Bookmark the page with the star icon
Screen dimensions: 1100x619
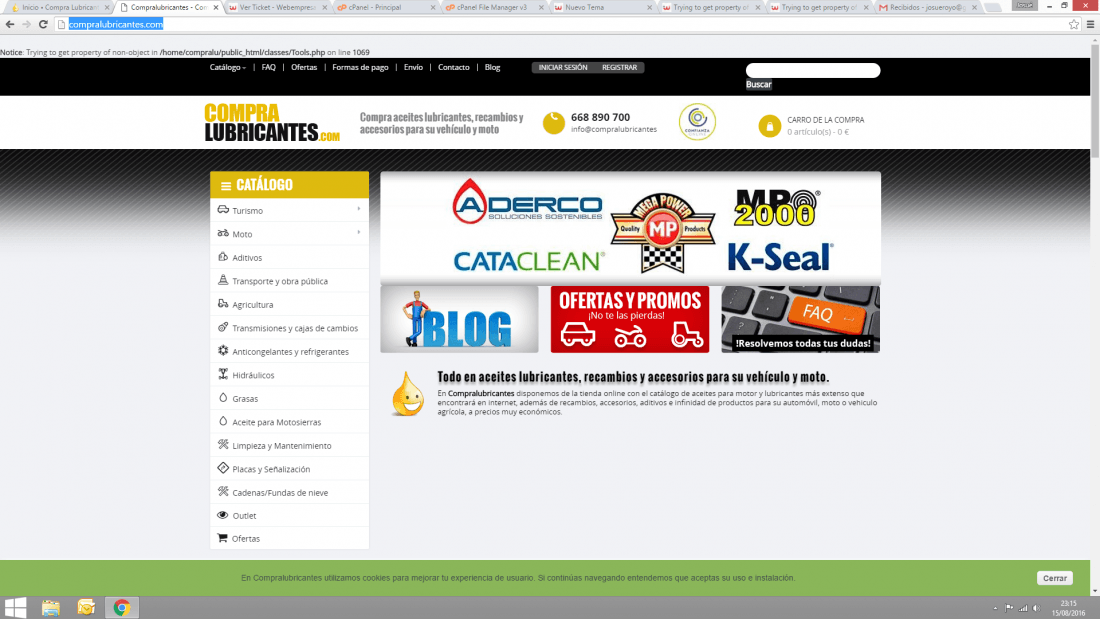click(1074, 25)
